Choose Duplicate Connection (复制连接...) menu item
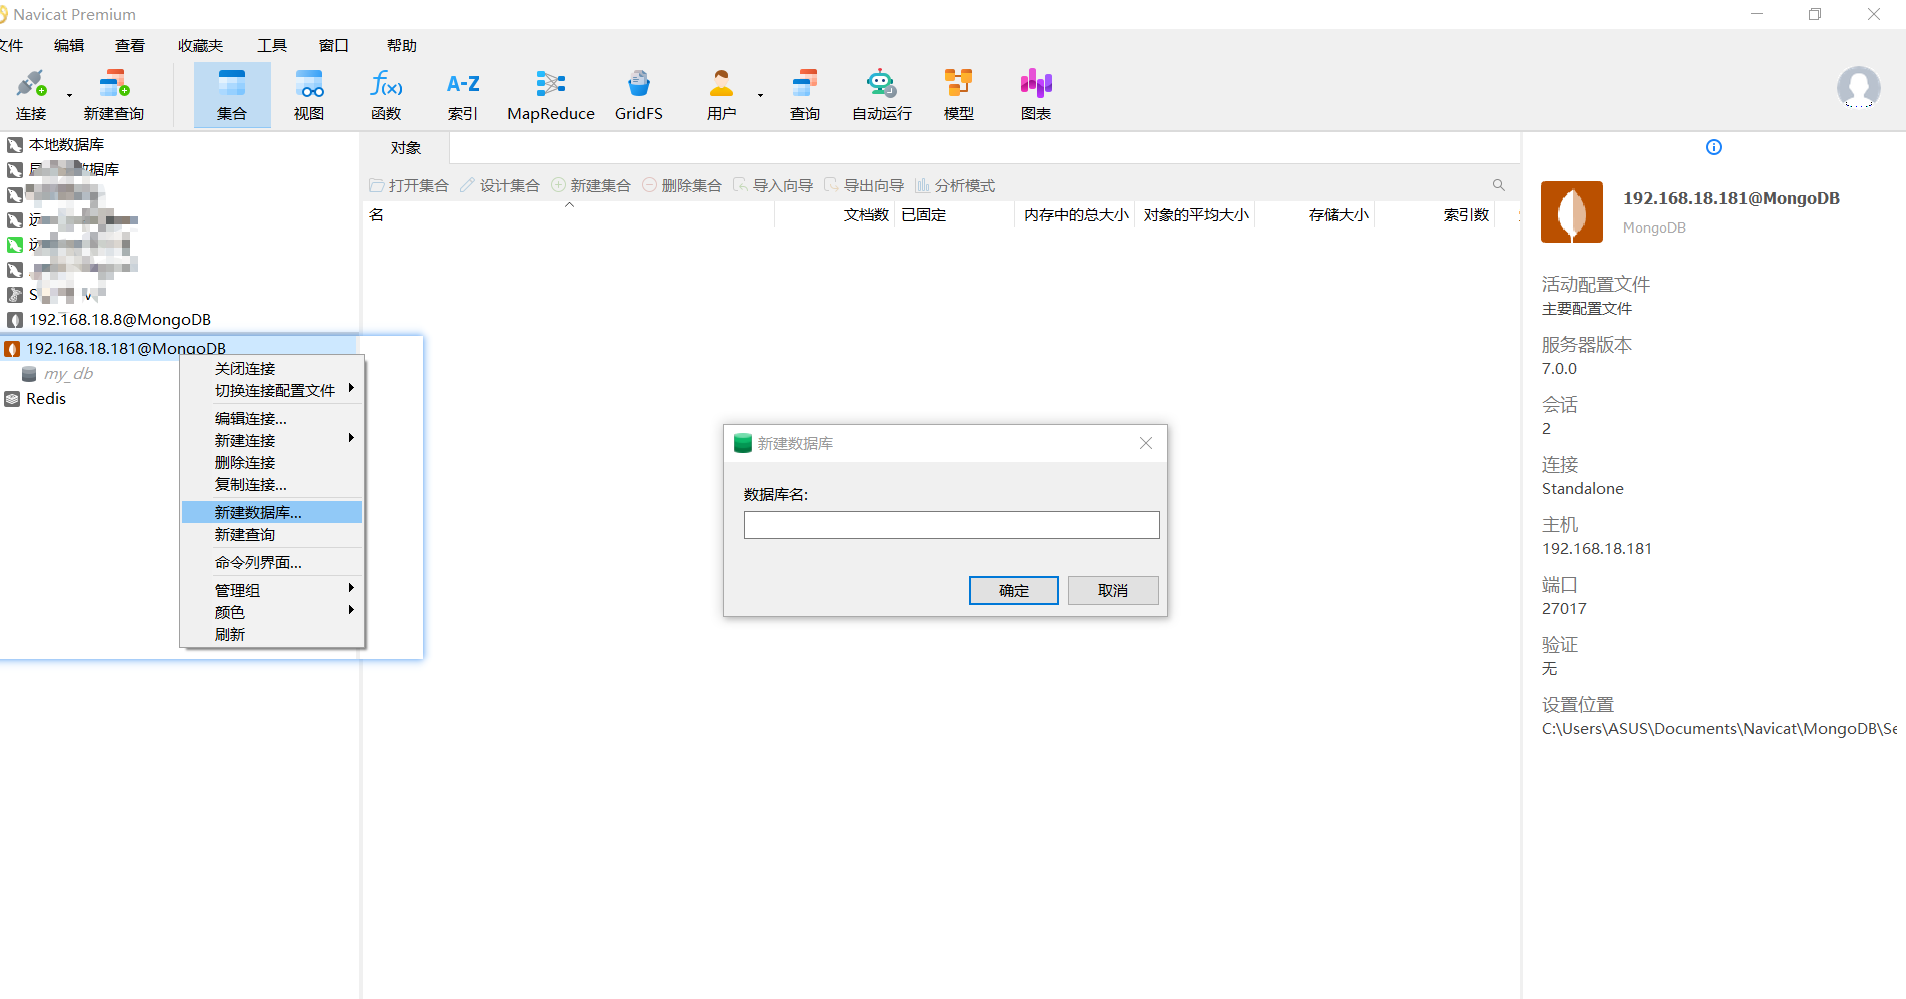The image size is (1906, 999). (272, 484)
